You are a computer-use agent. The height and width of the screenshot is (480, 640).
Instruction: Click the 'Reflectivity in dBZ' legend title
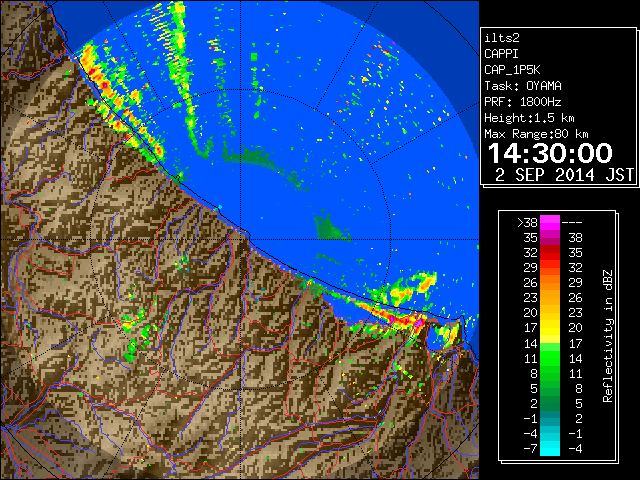point(608,336)
